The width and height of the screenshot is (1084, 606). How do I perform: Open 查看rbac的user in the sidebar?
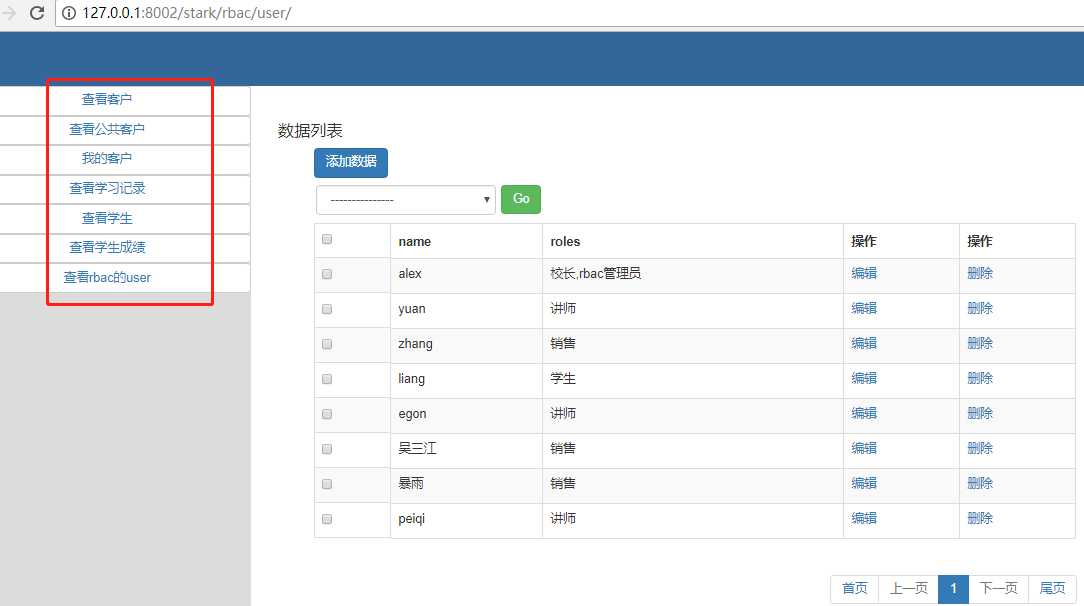106,277
